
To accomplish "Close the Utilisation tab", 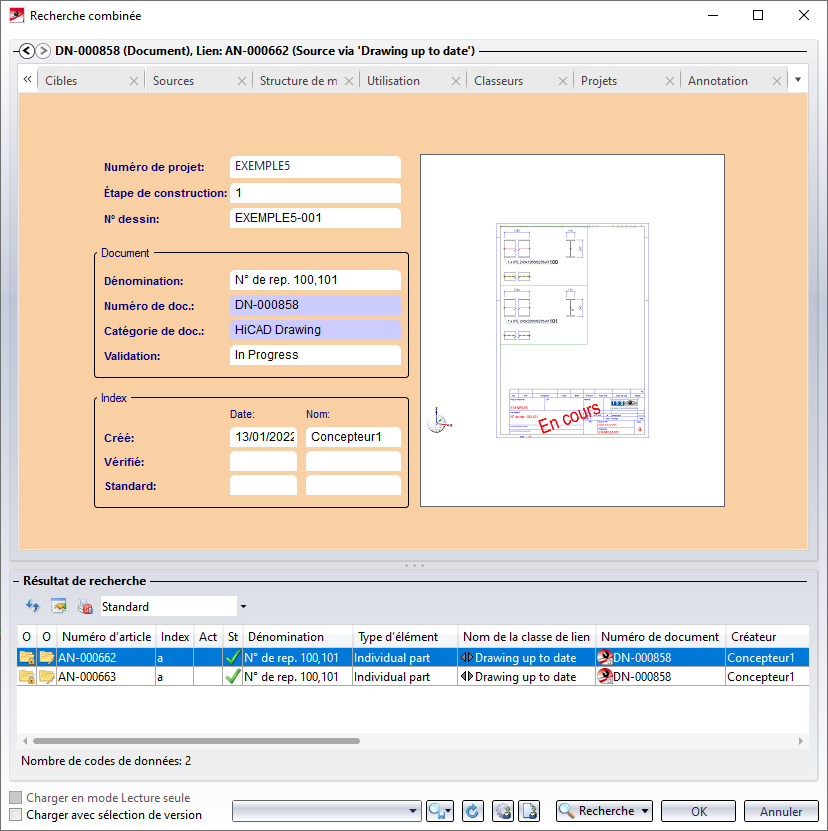I will coord(456,81).
